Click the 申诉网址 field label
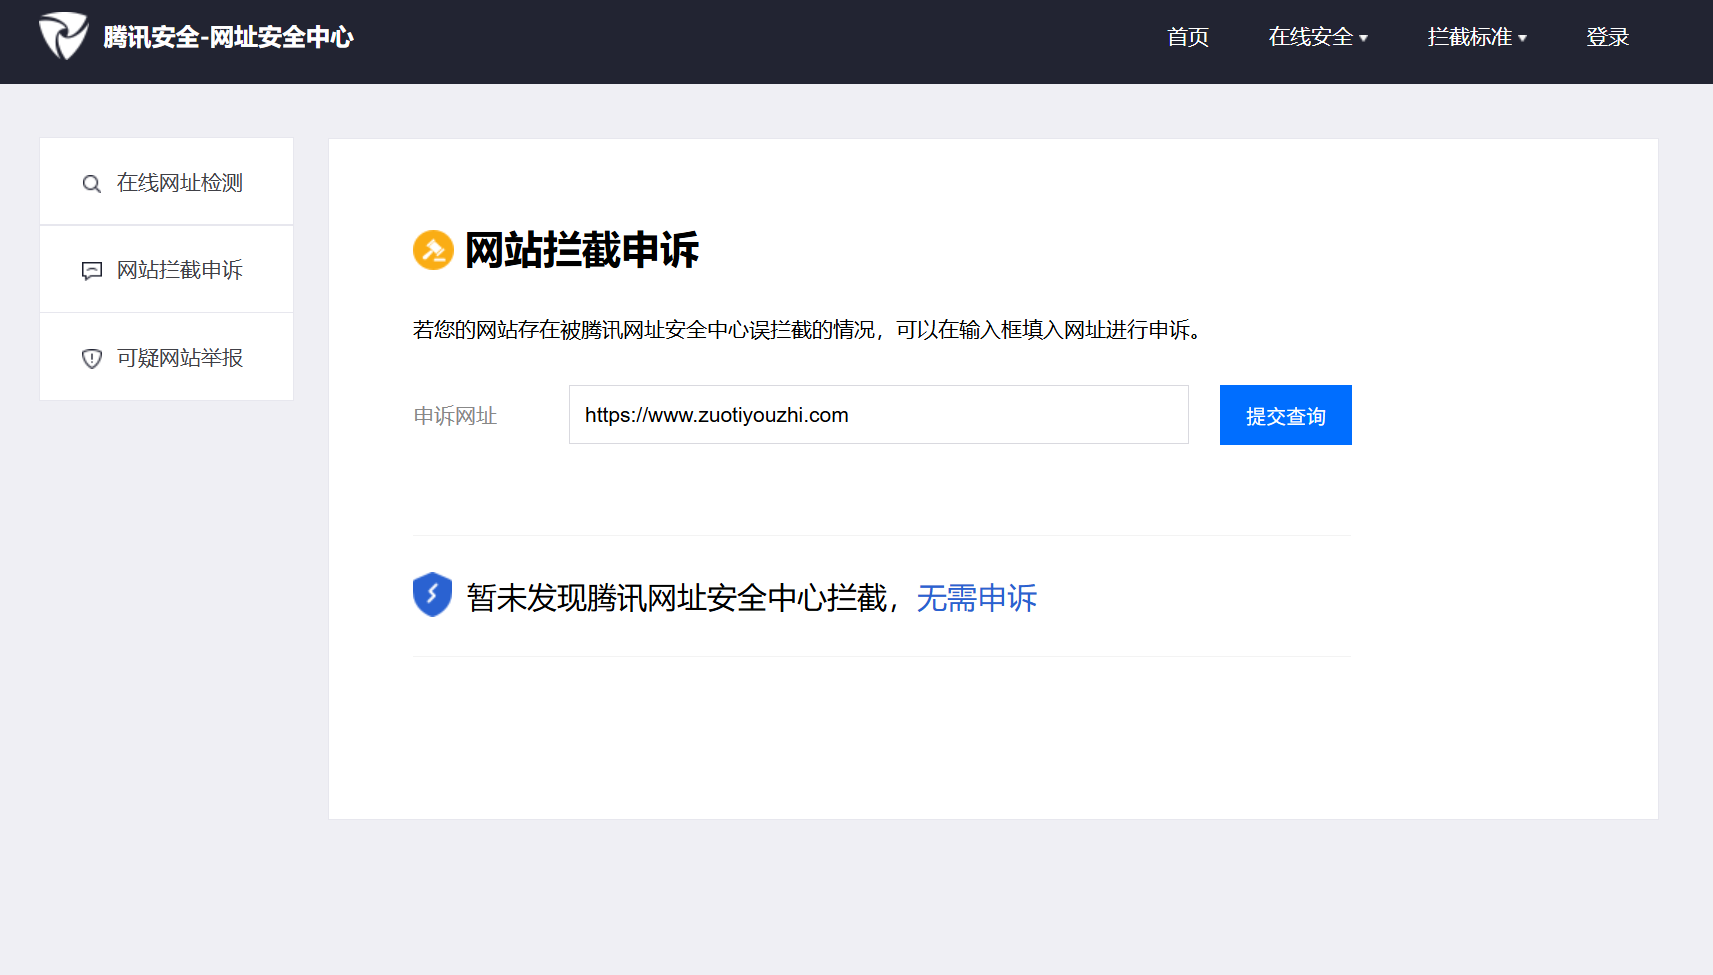 click(x=455, y=416)
